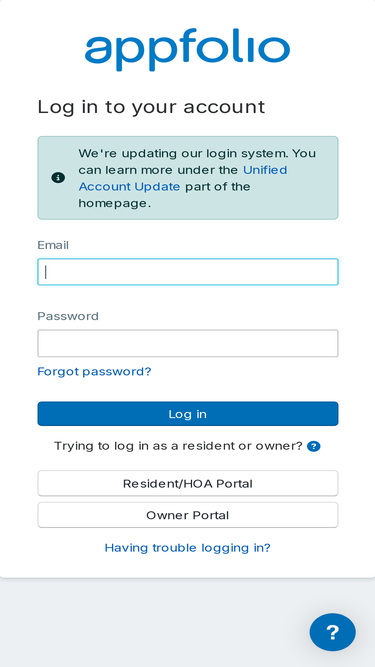
Task: Click the Email field label
Action: (53, 245)
